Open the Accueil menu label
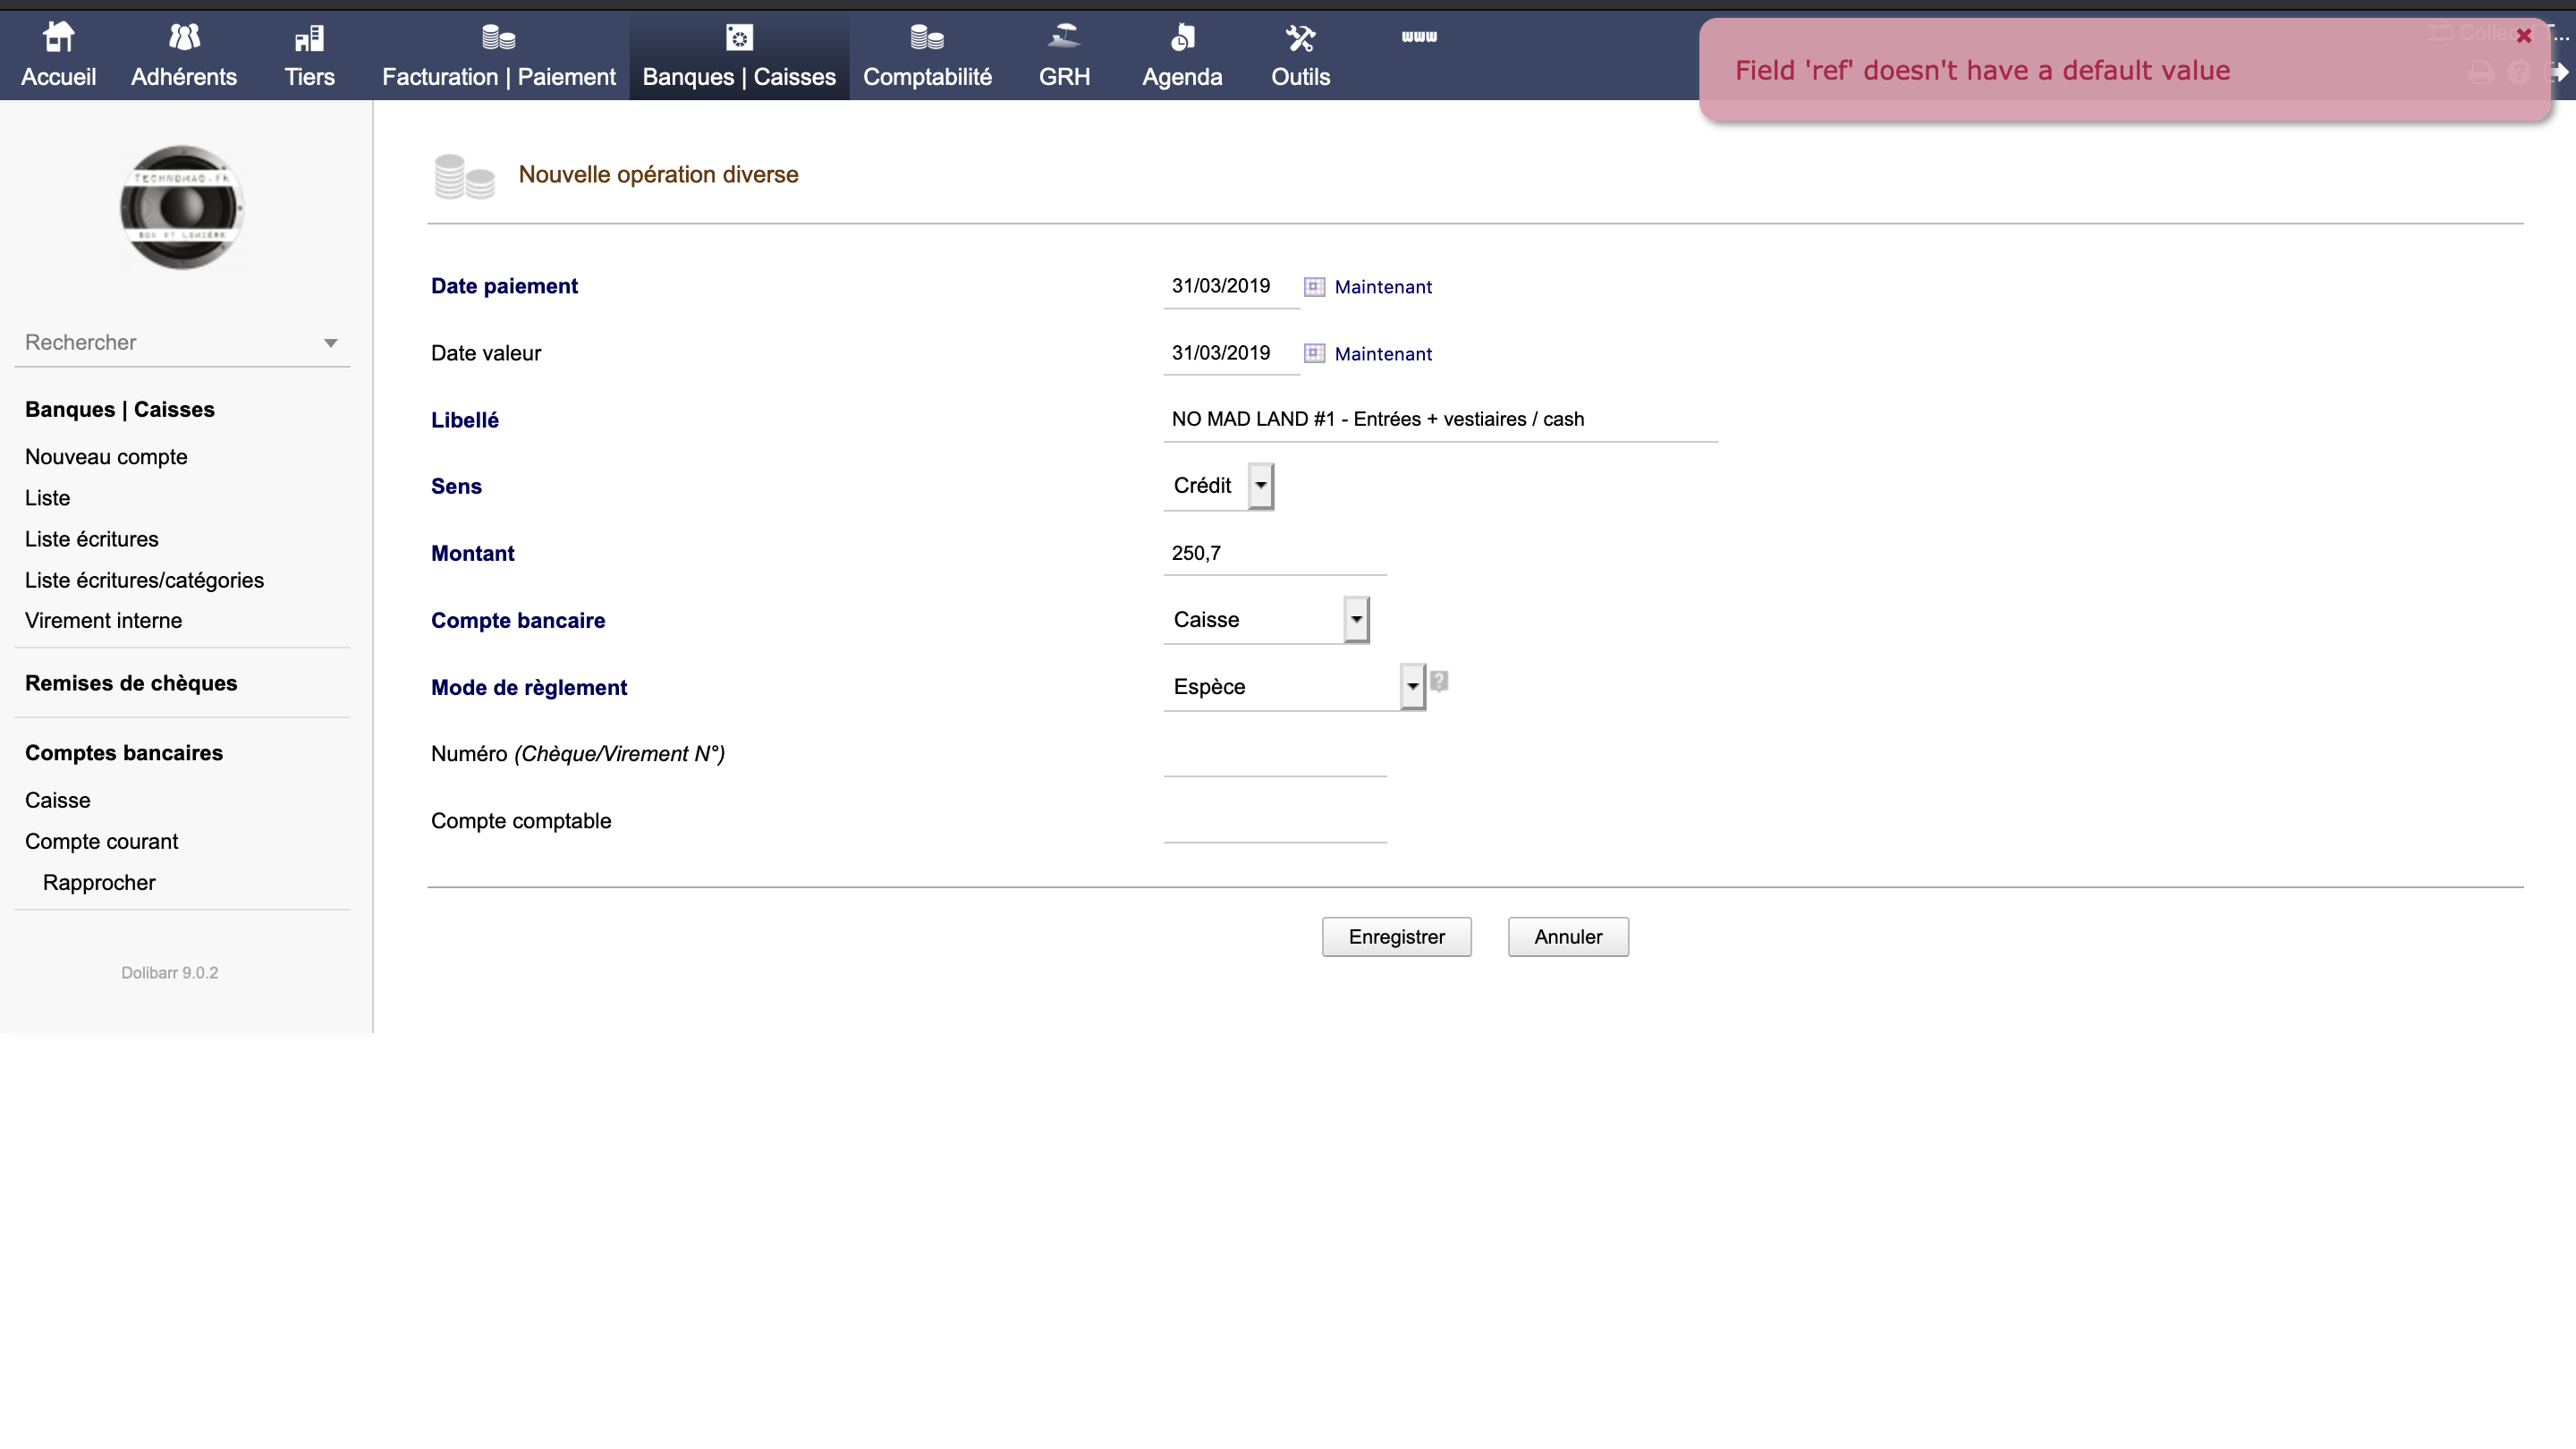This screenshot has height=1449, width=2576. (x=58, y=77)
